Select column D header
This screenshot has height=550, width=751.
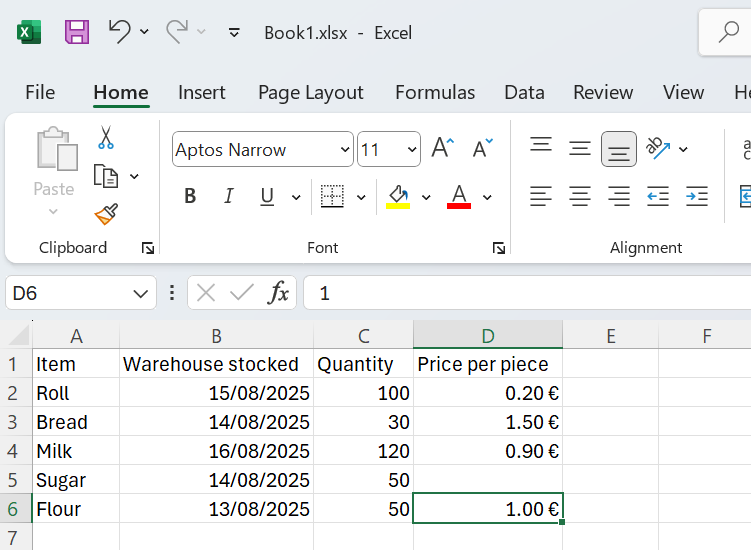488,335
